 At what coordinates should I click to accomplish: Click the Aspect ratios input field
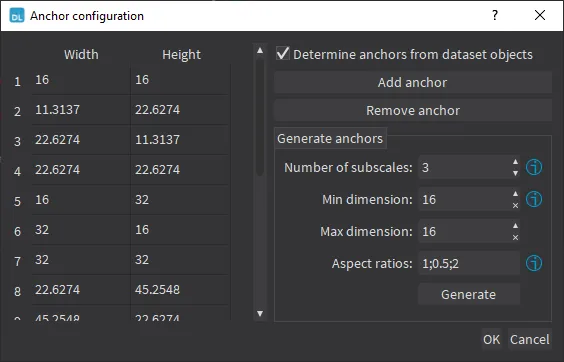[x=469, y=263]
